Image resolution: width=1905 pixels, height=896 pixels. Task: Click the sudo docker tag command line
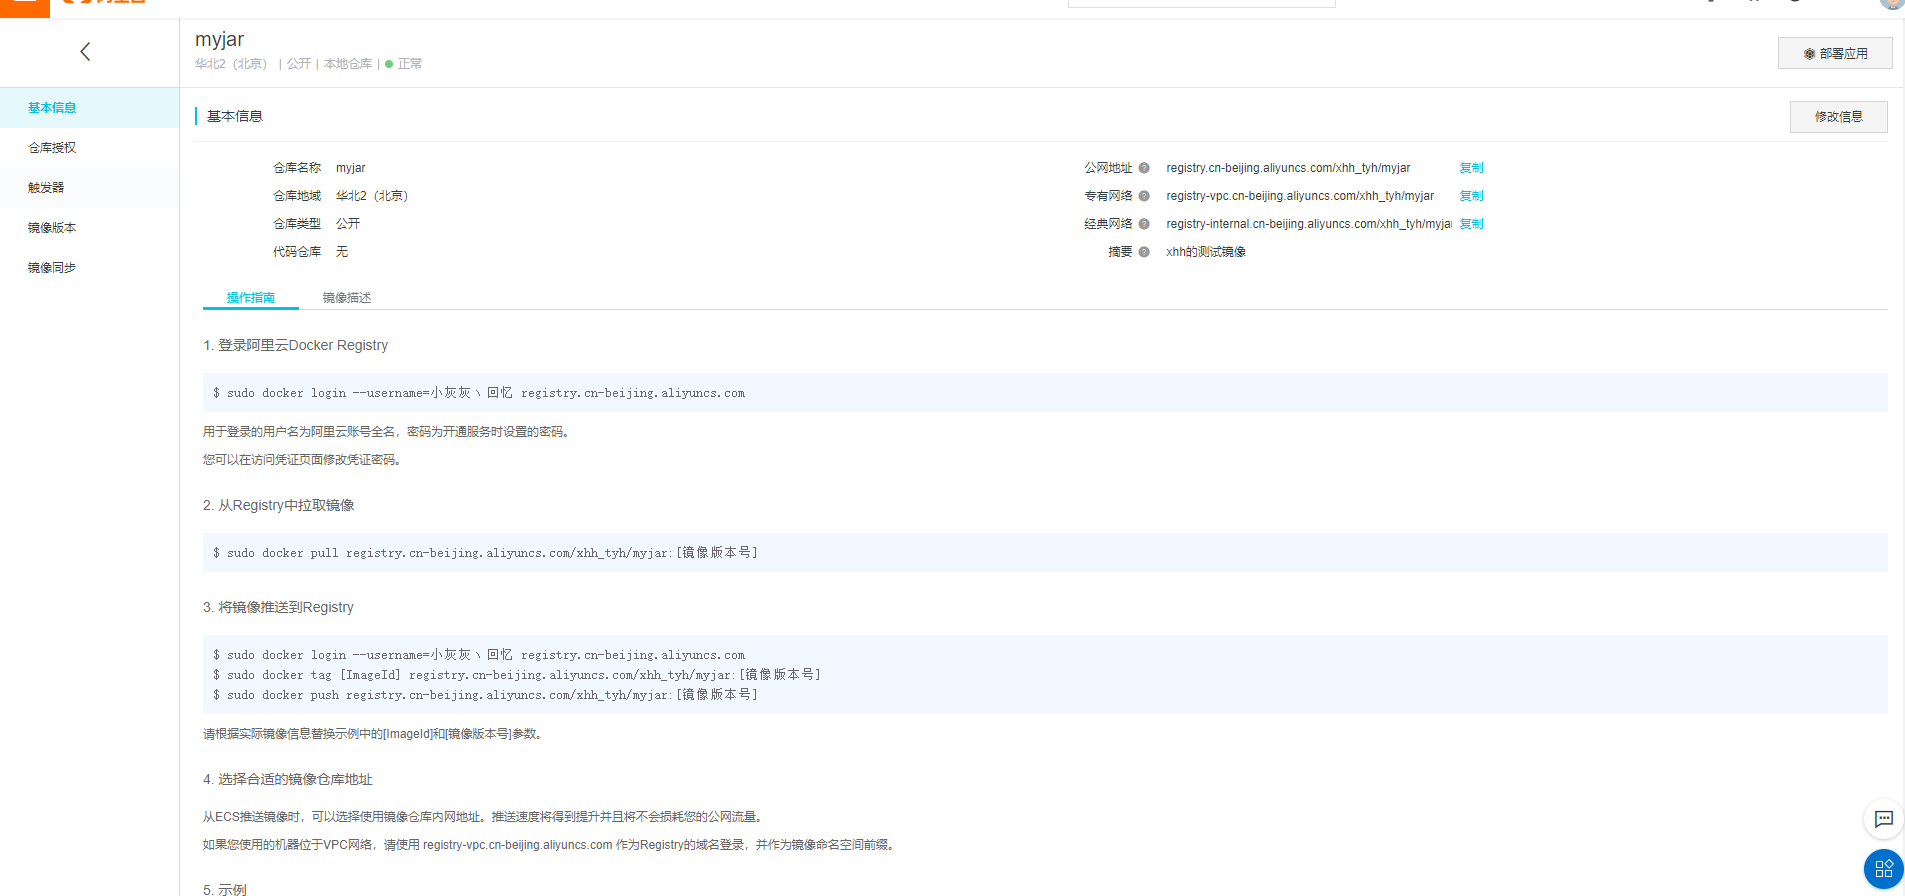point(517,675)
